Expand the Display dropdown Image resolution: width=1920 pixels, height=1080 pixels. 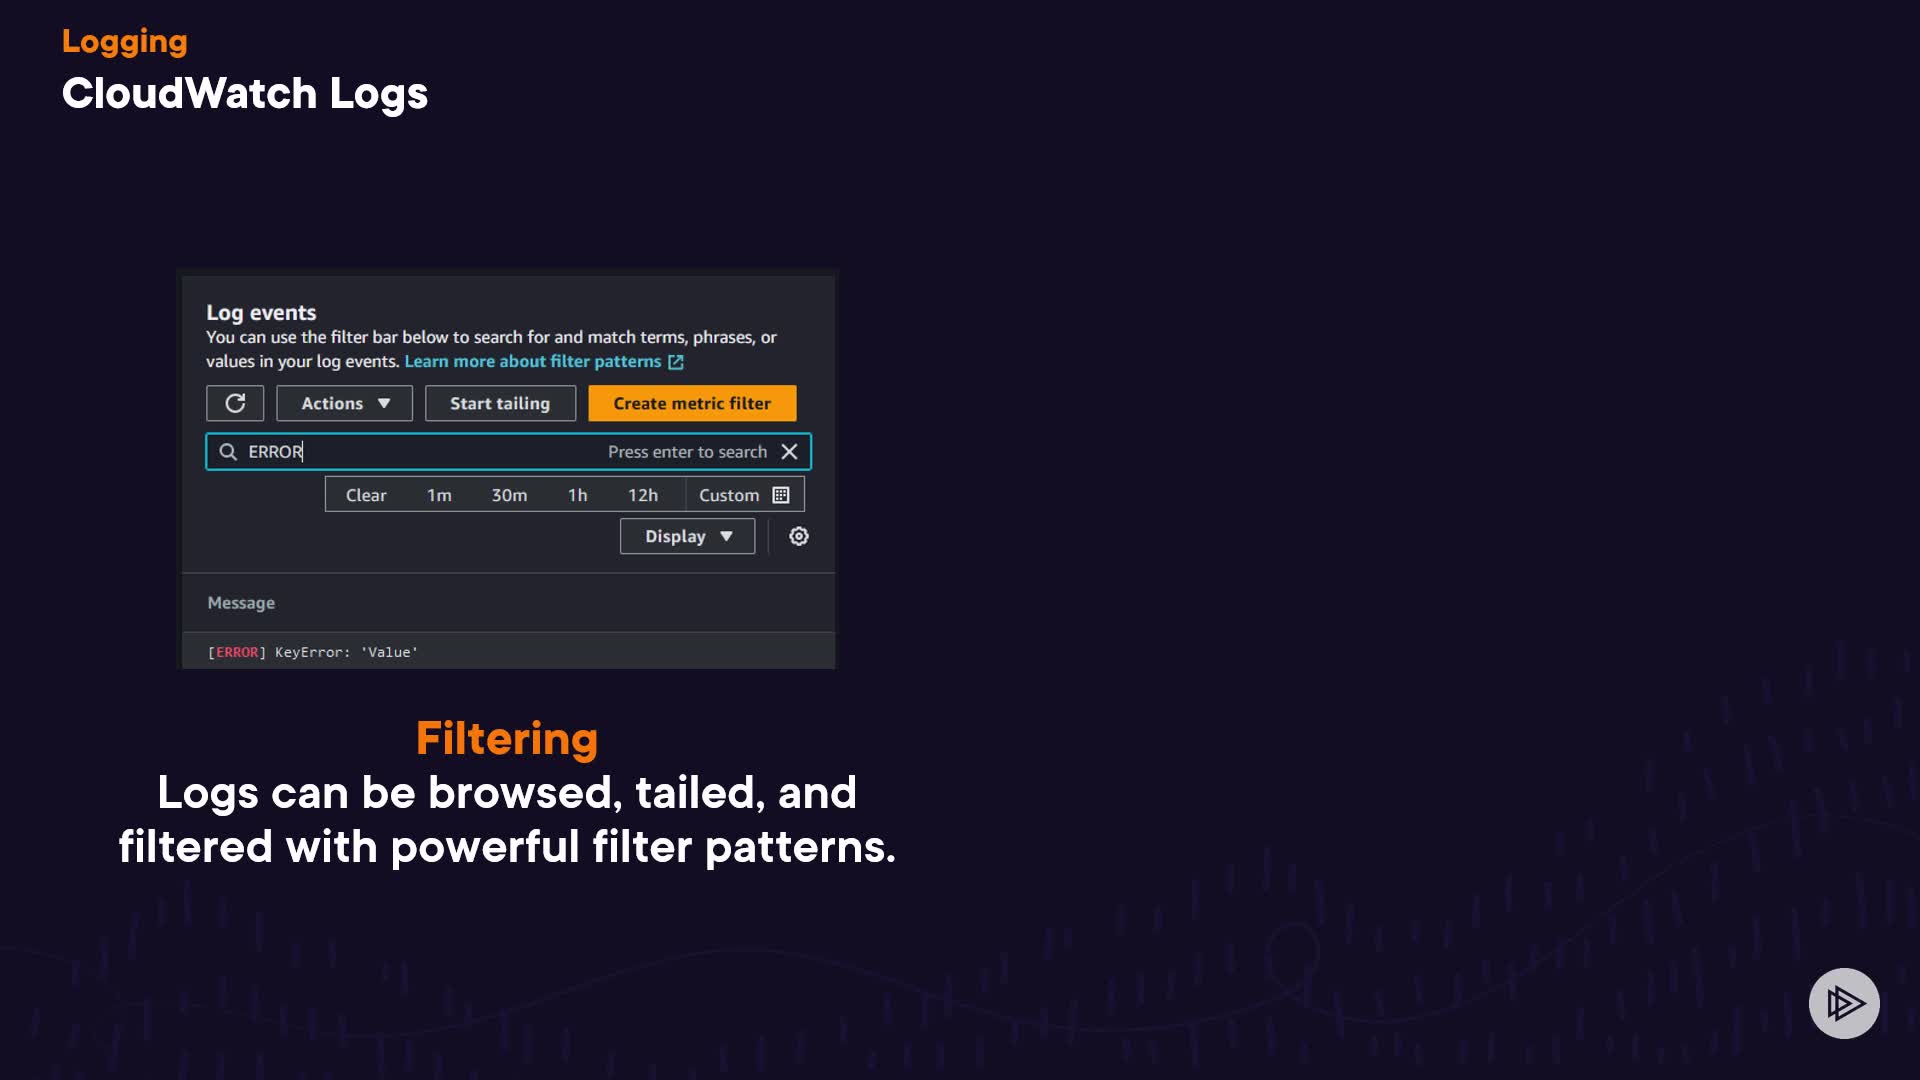(x=687, y=536)
